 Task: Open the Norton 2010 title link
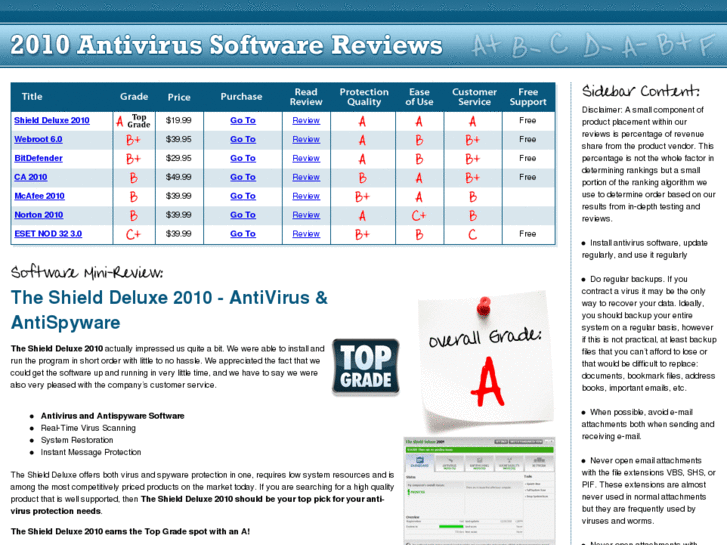click(38, 215)
